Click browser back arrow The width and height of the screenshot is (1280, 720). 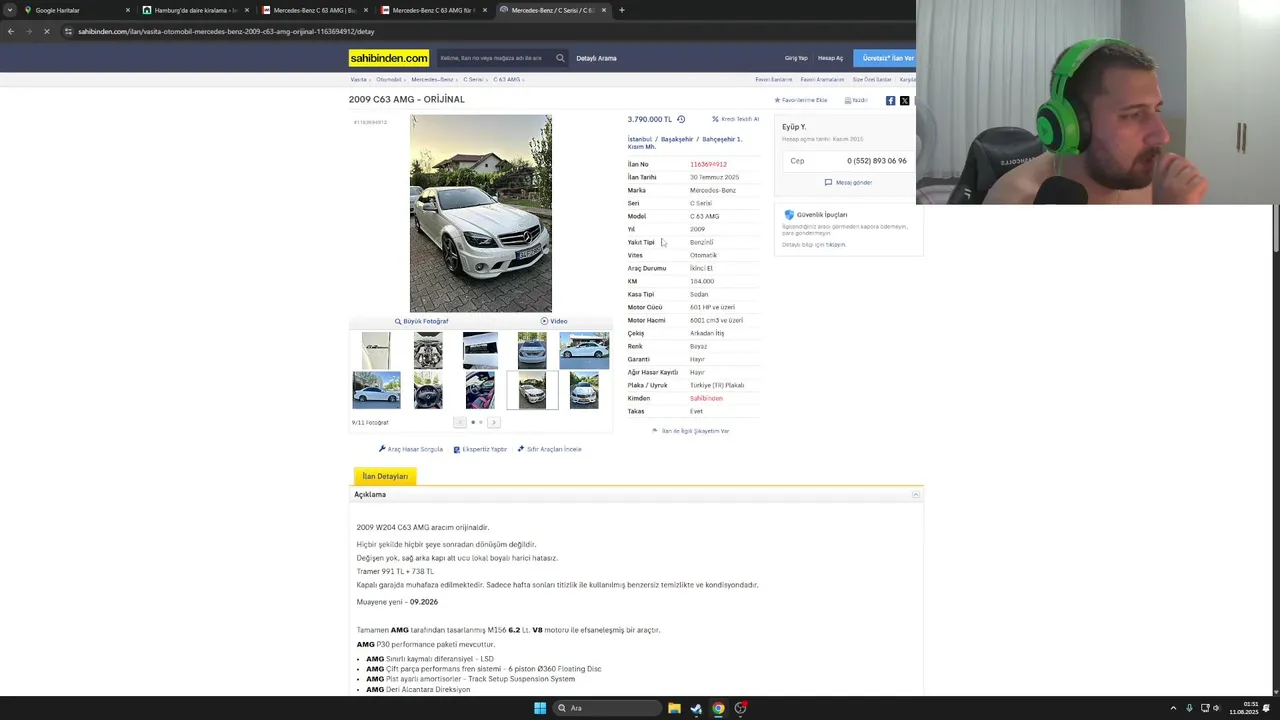click(10, 31)
